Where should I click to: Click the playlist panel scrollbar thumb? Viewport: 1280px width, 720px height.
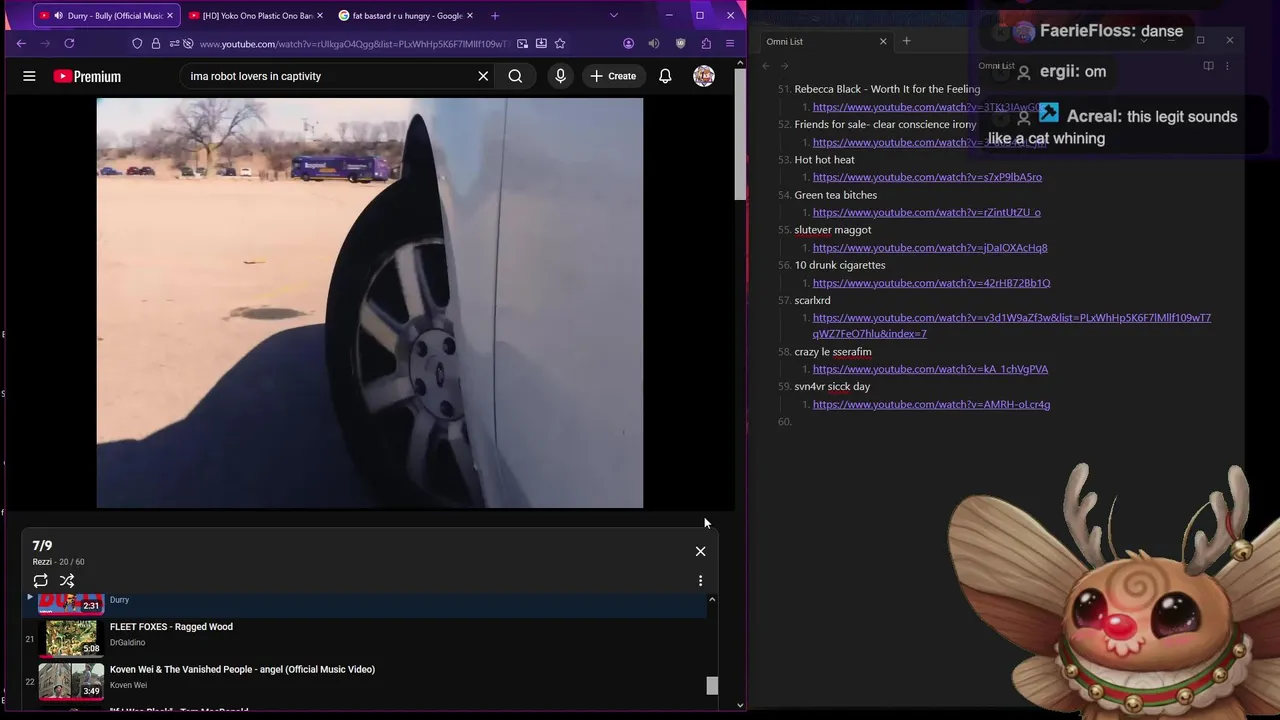(x=712, y=686)
